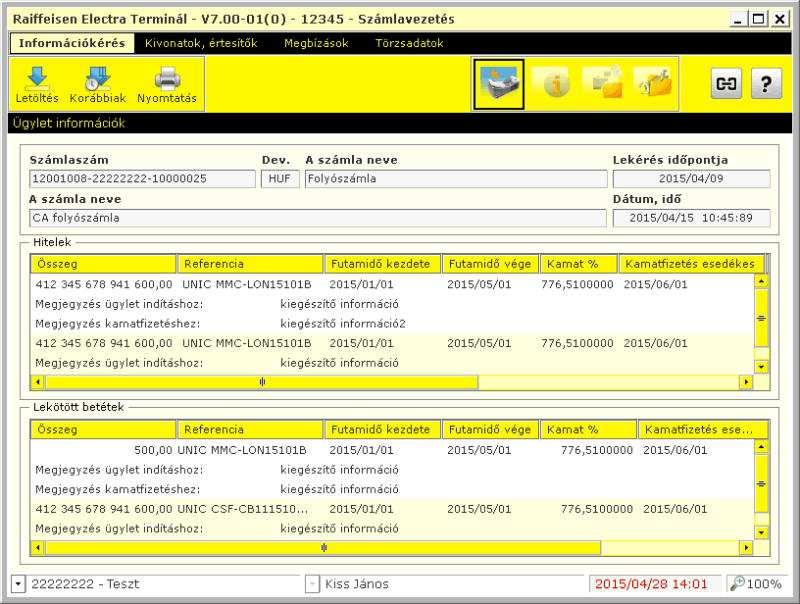Open the Törzsadatok menu

pyautogui.click(x=409, y=43)
